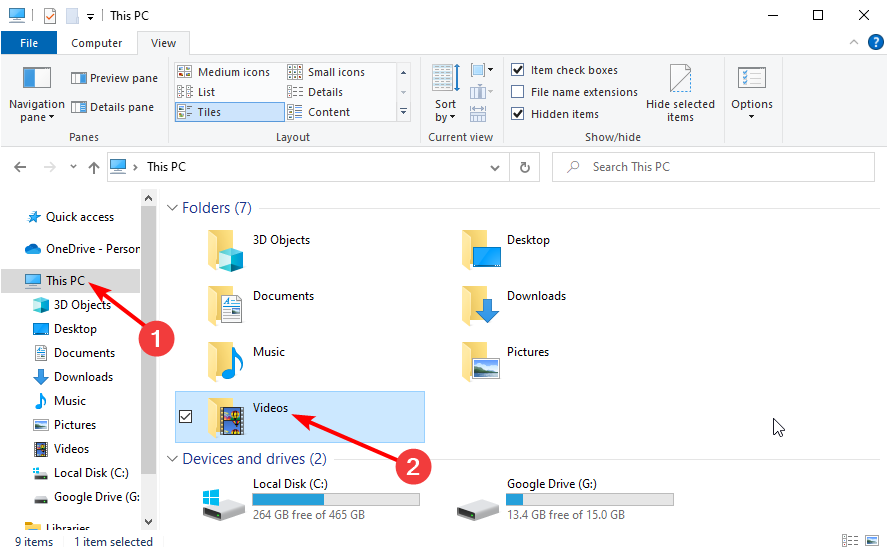Viewport: 888px width, 554px height.
Task: Collapse the ribbon with the caret
Action: (853, 42)
